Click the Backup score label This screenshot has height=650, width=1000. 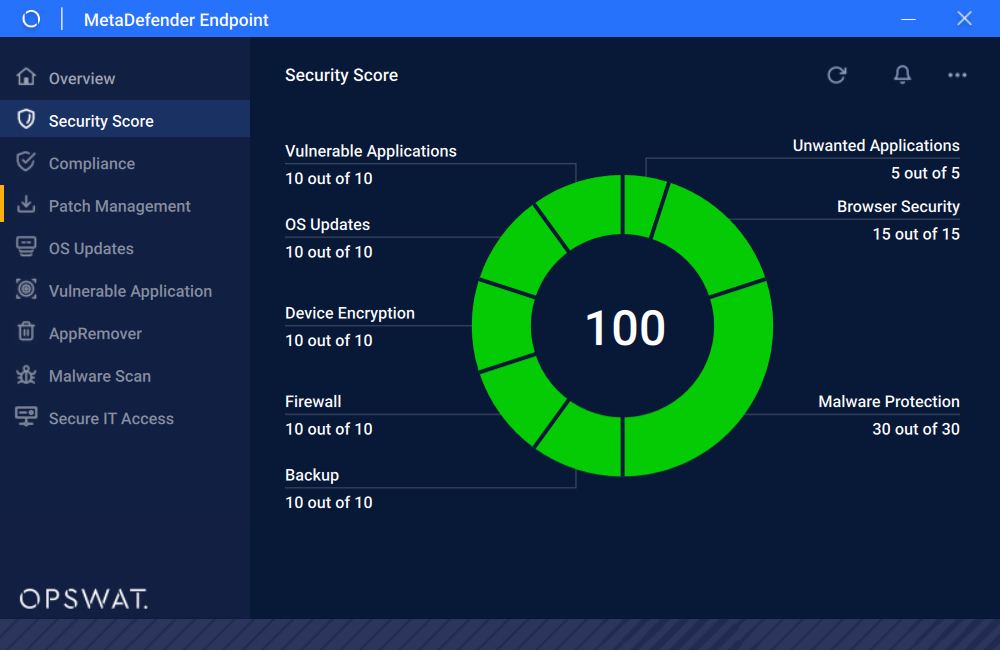point(312,475)
